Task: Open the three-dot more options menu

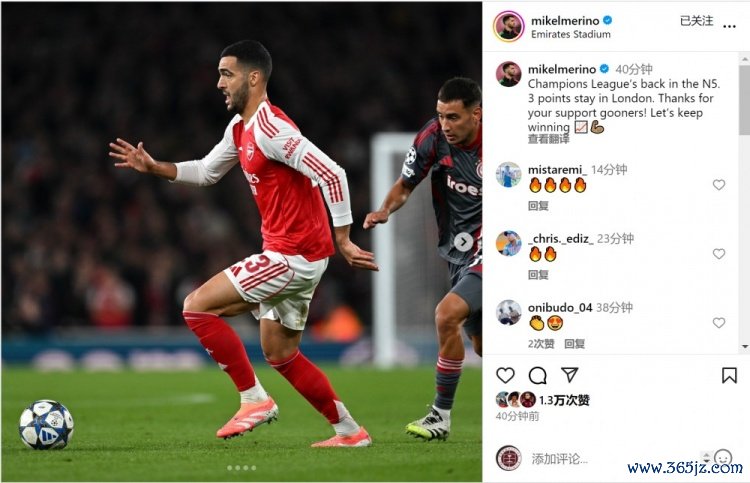Action: 729,26
